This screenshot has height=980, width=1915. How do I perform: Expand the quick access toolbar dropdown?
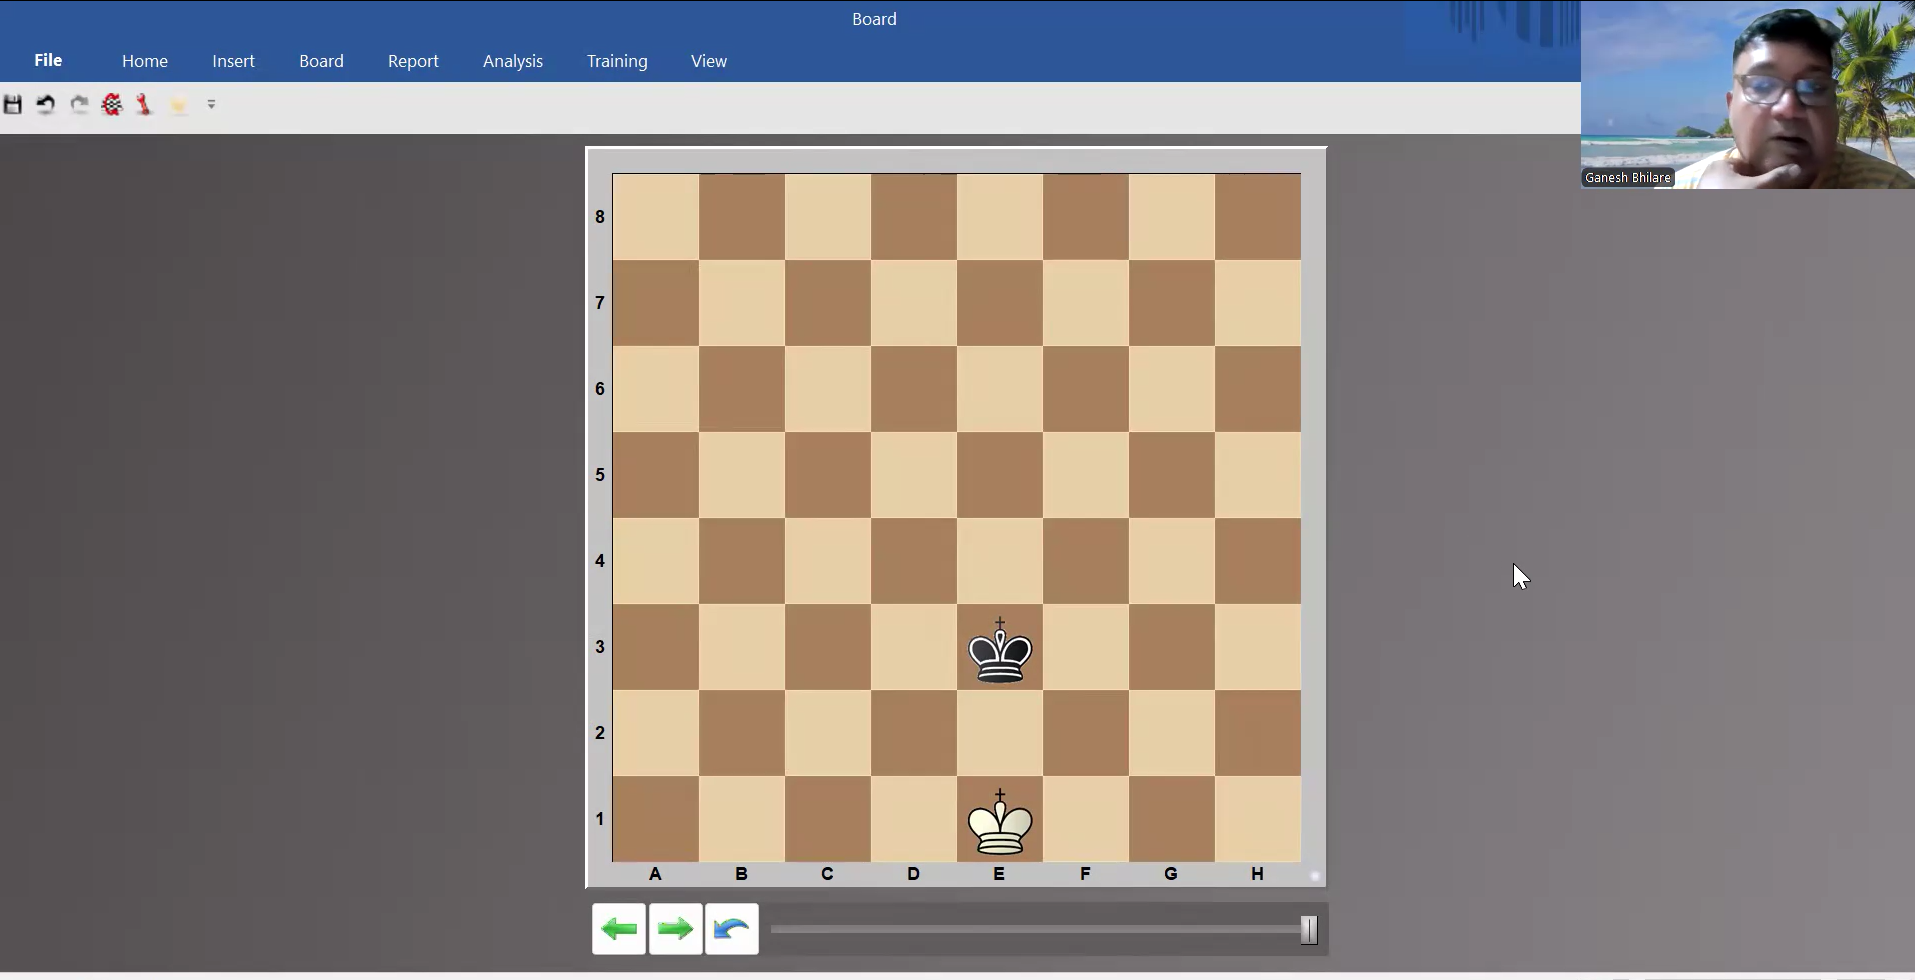[x=212, y=105]
